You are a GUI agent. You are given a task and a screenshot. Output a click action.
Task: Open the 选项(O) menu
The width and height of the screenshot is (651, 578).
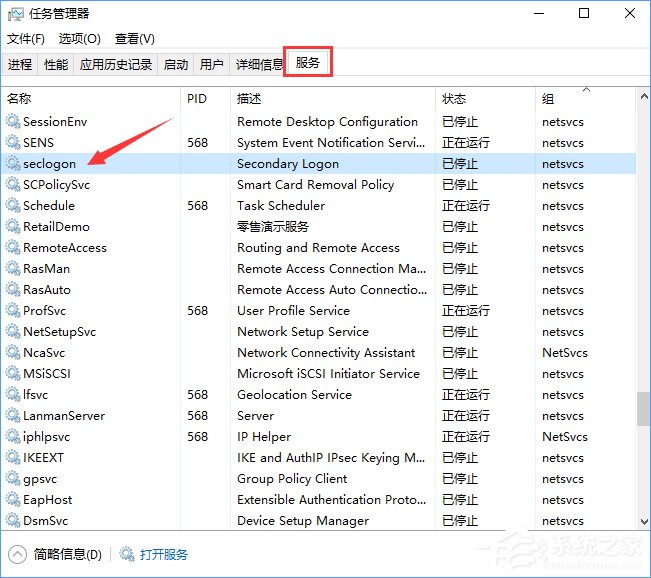point(80,39)
